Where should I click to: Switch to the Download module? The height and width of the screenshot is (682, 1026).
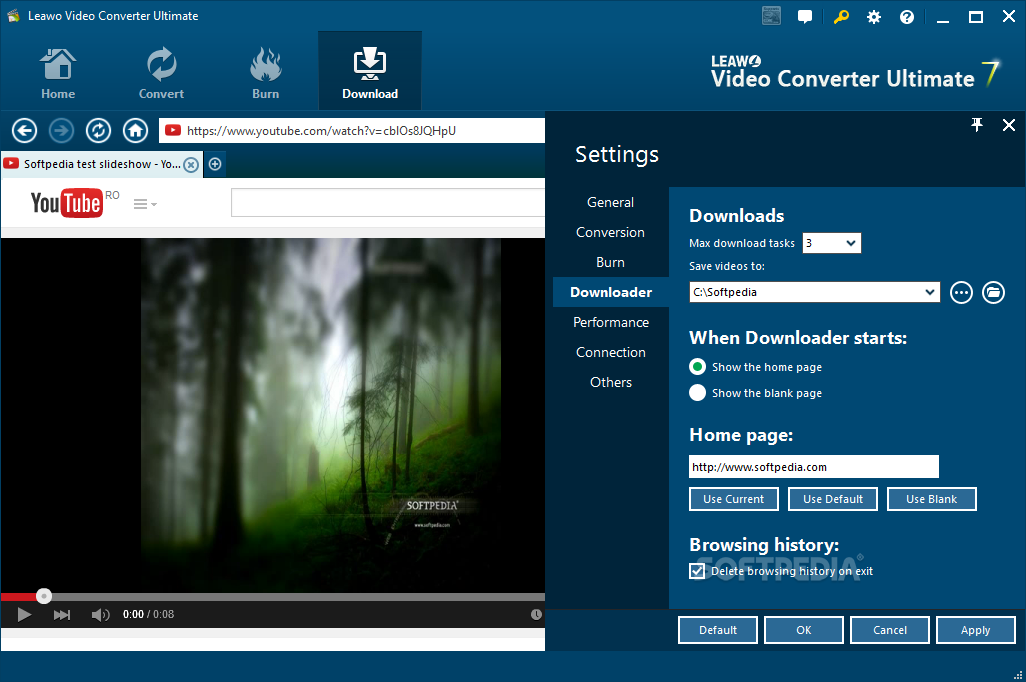[x=370, y=71]
